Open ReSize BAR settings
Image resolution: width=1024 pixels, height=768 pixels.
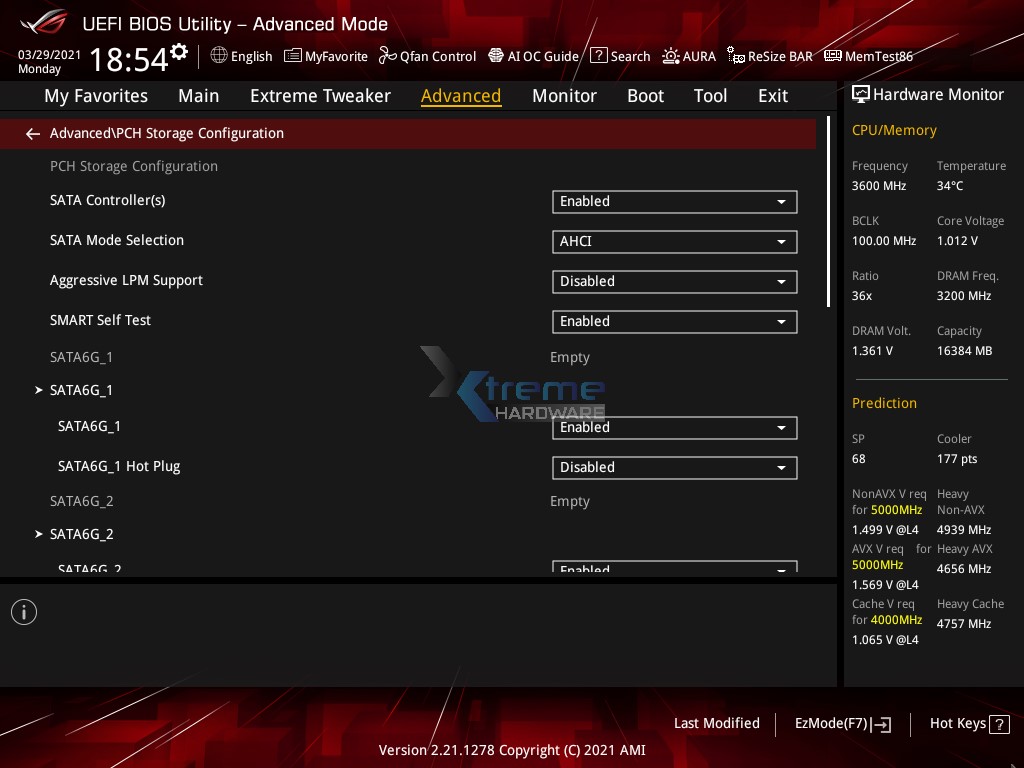click(770, 56)
